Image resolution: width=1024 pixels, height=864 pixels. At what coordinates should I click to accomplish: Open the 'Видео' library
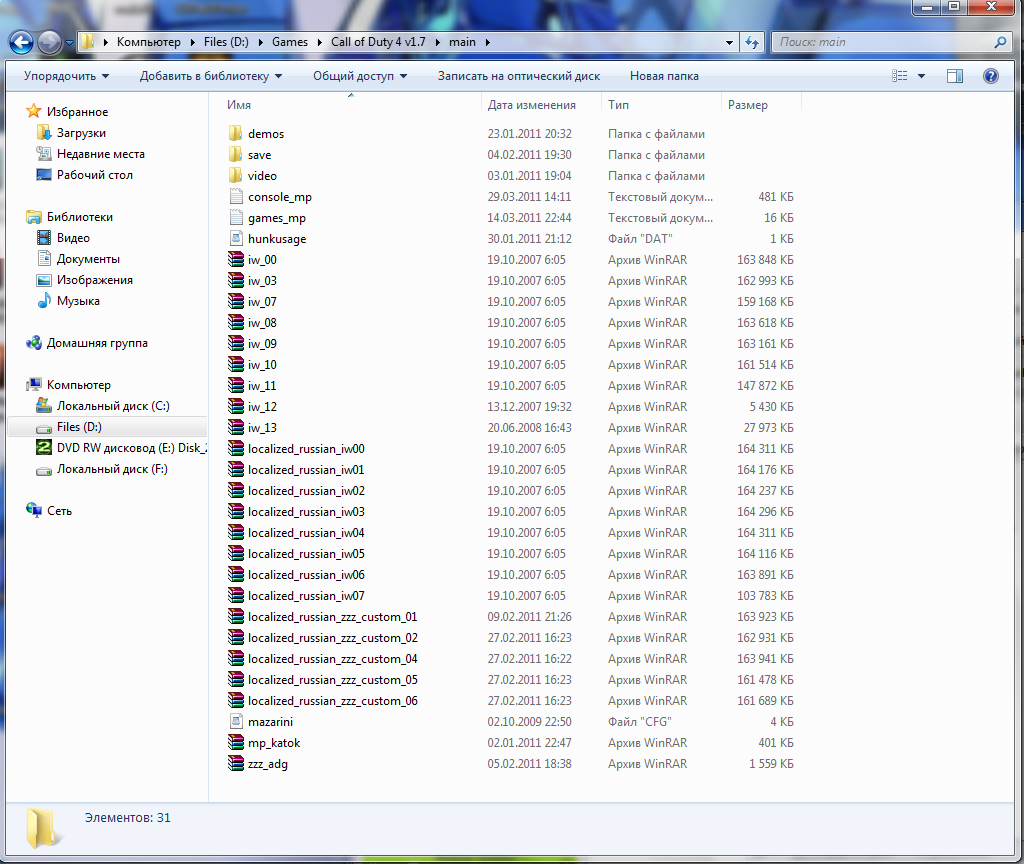(x=73, y=238)
